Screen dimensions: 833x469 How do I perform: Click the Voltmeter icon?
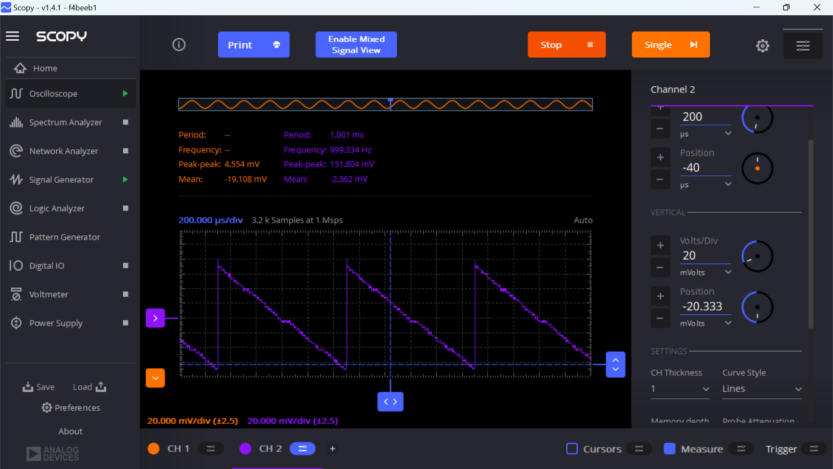pyautogui.click(x=16, y=294)
